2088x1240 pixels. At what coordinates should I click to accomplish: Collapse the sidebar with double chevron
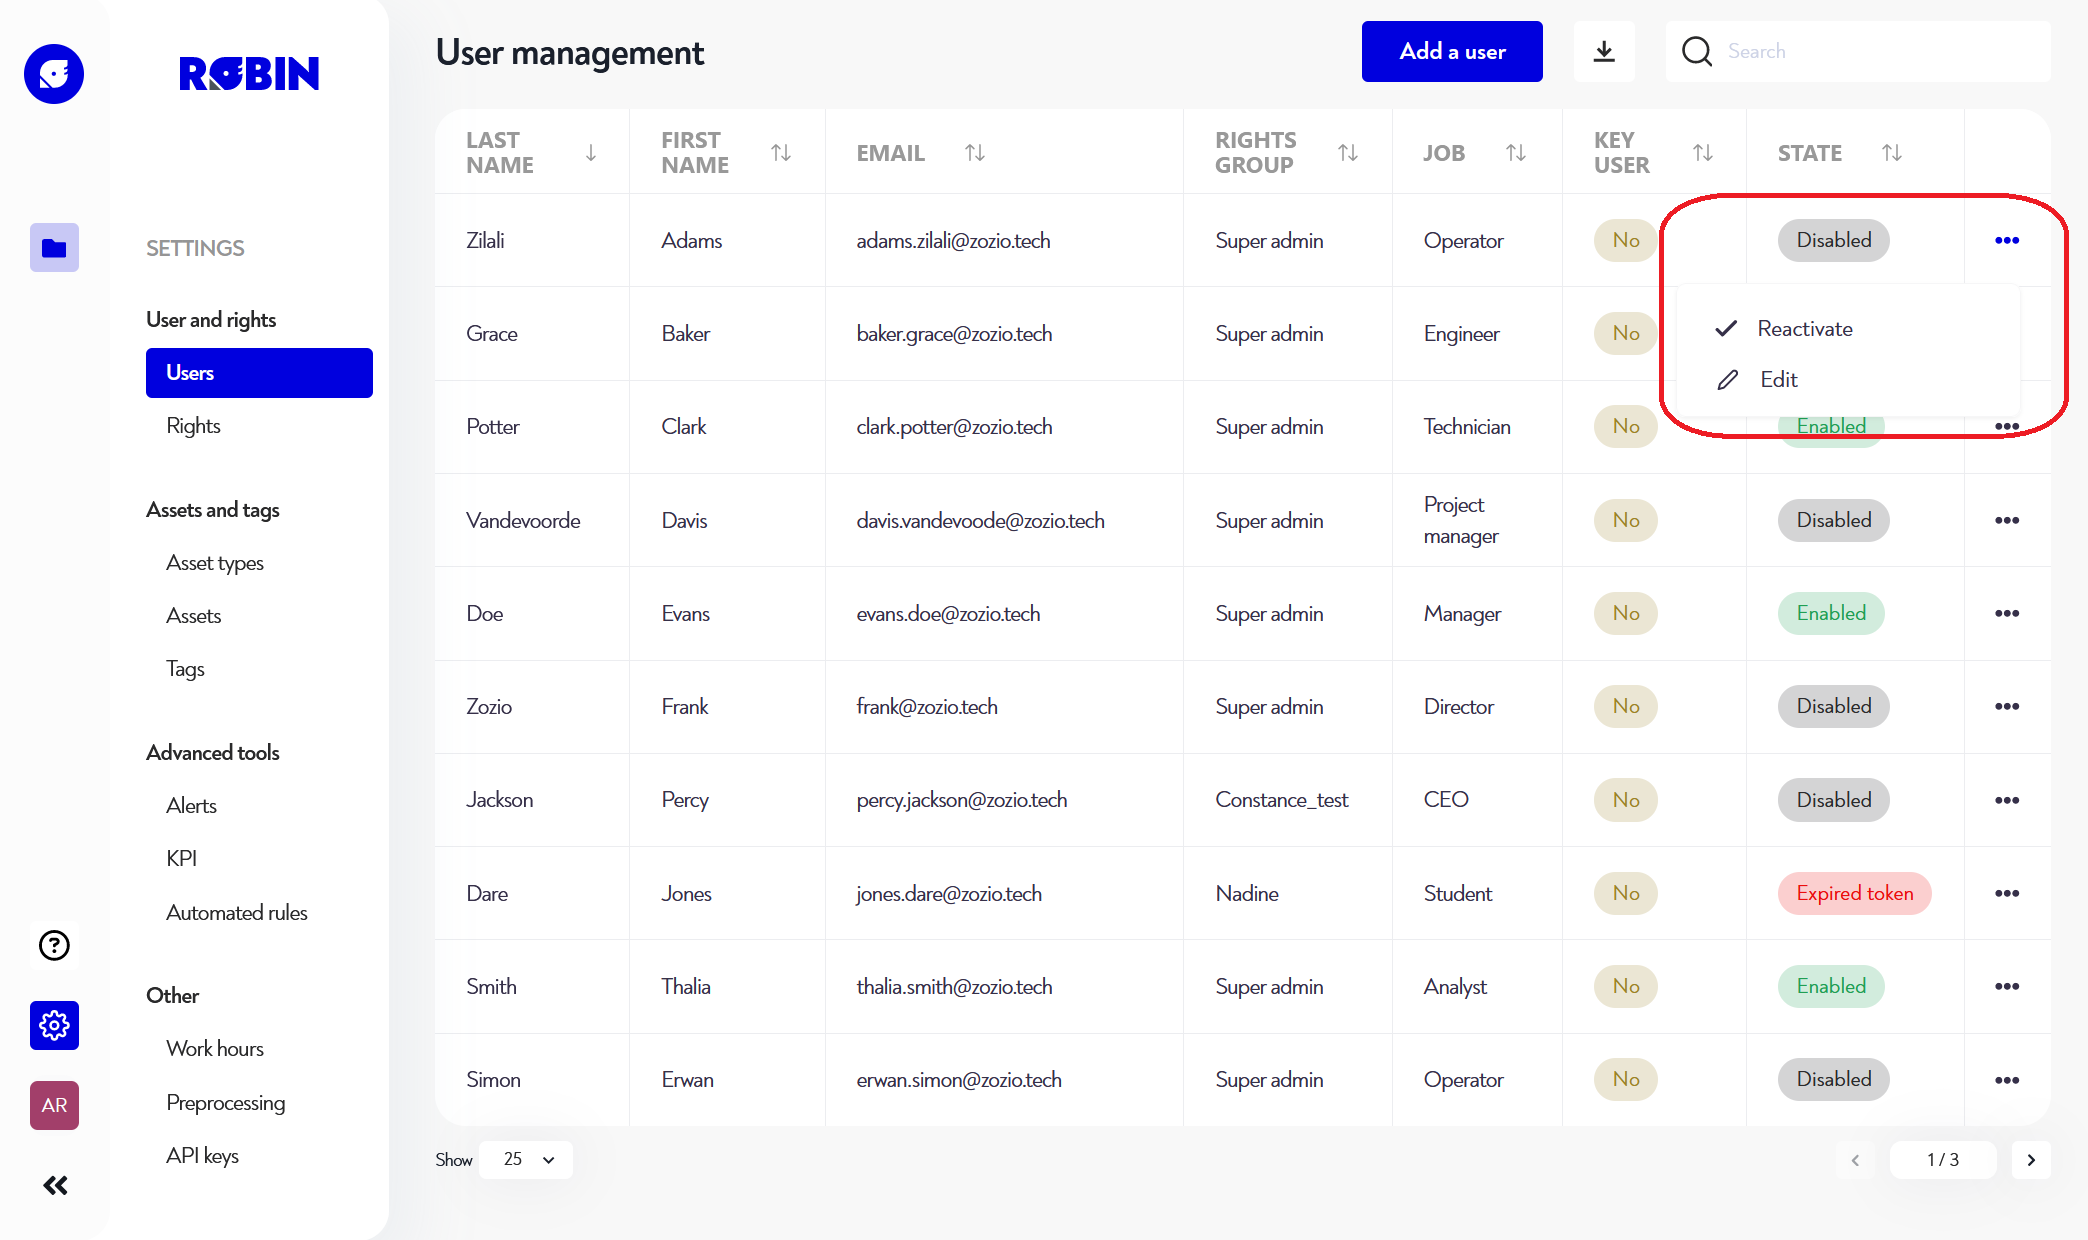pos(55,1185)
